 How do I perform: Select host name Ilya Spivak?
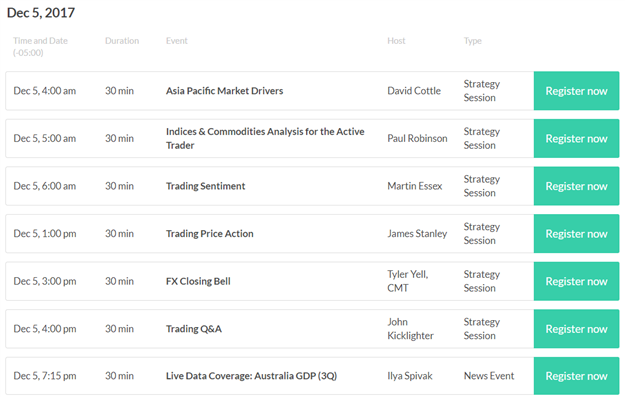coord(410,376)
